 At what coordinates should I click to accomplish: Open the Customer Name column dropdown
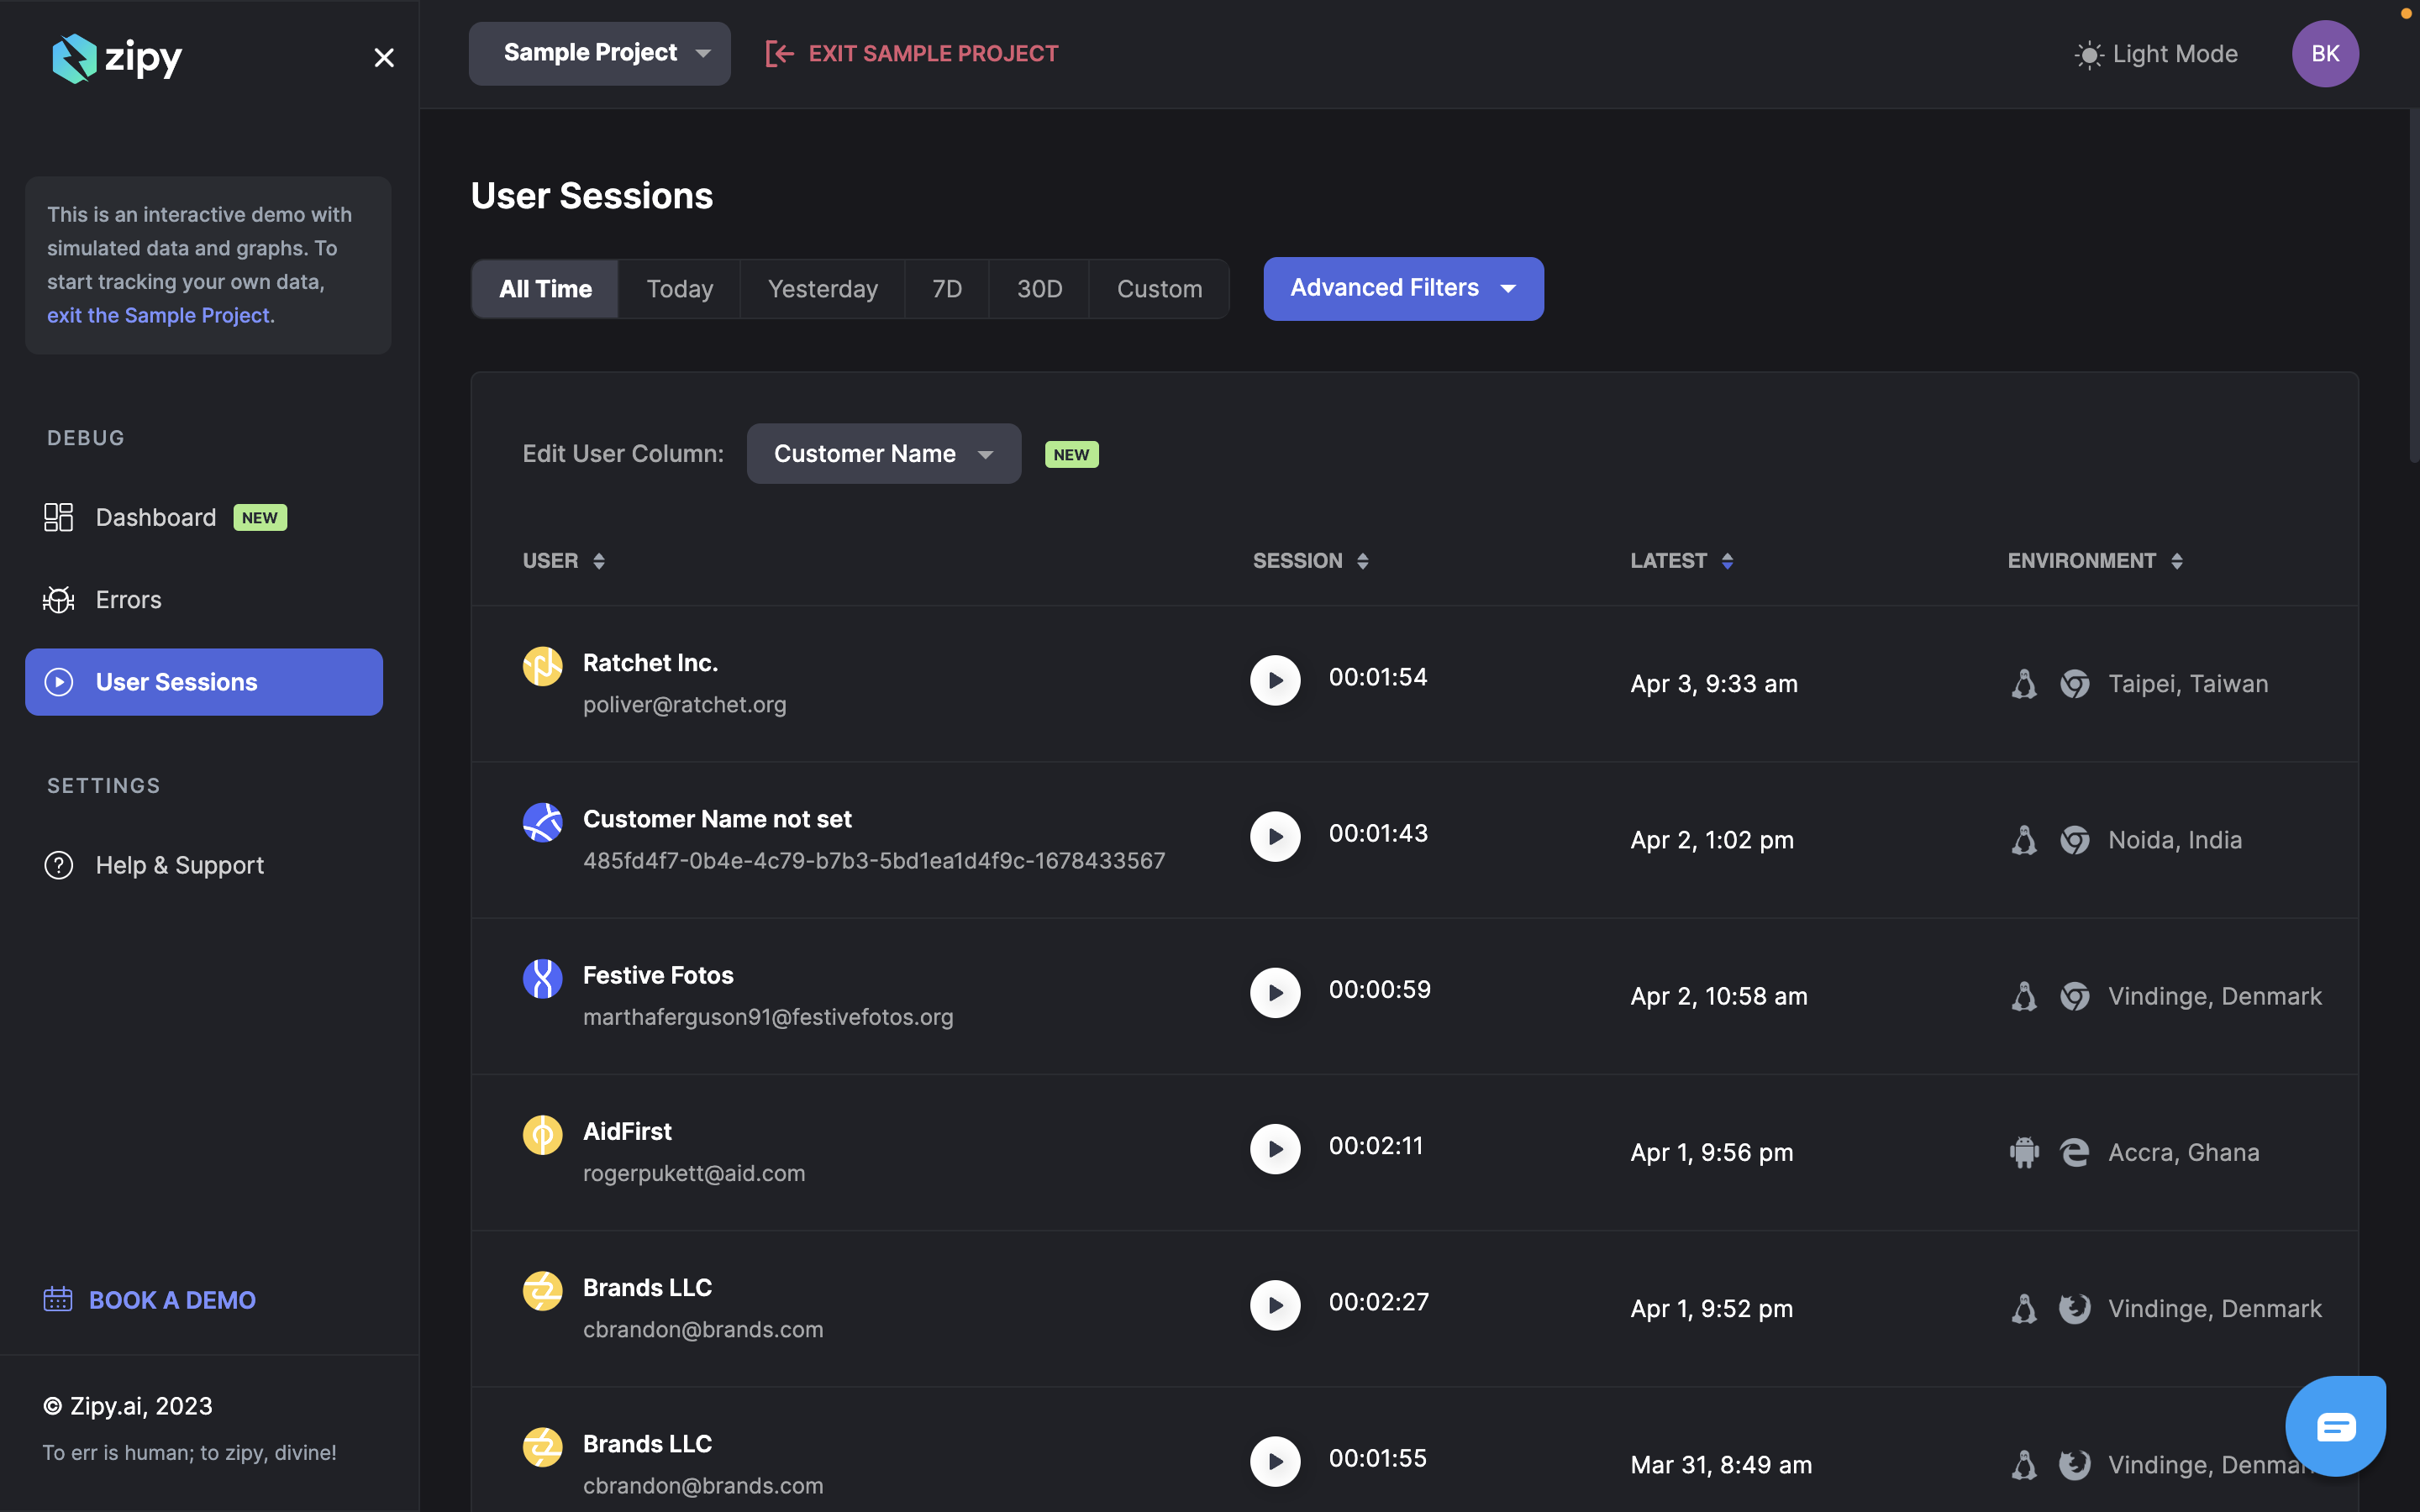[883, 454]
